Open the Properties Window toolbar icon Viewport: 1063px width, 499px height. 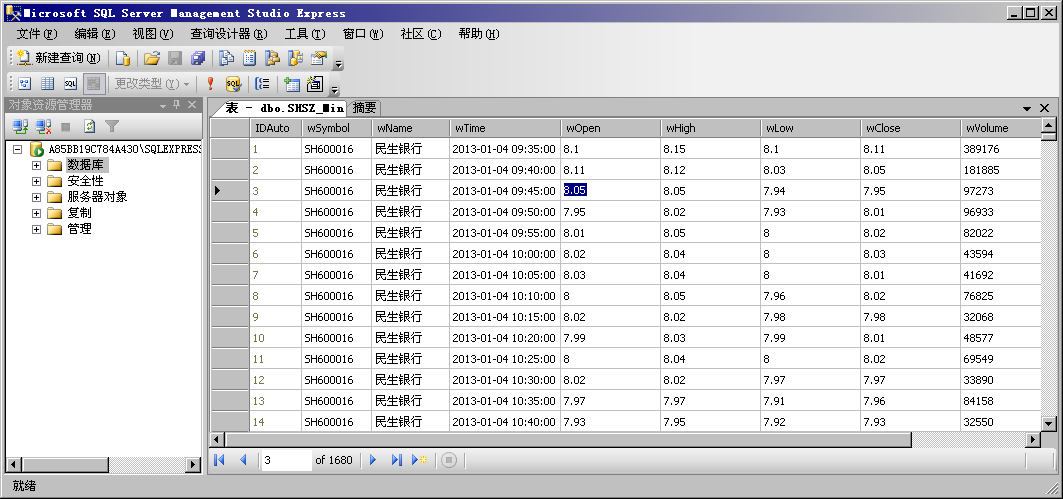coord(319,58)
